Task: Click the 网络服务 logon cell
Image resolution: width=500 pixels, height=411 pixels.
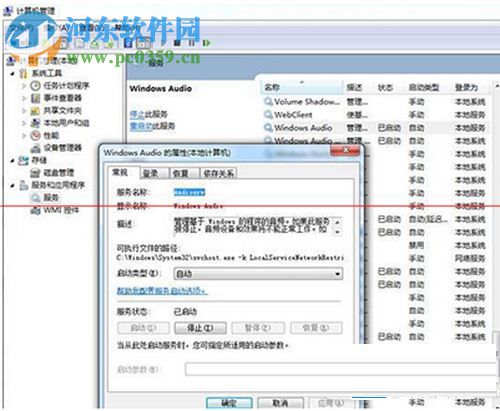Action: [470, 258]
